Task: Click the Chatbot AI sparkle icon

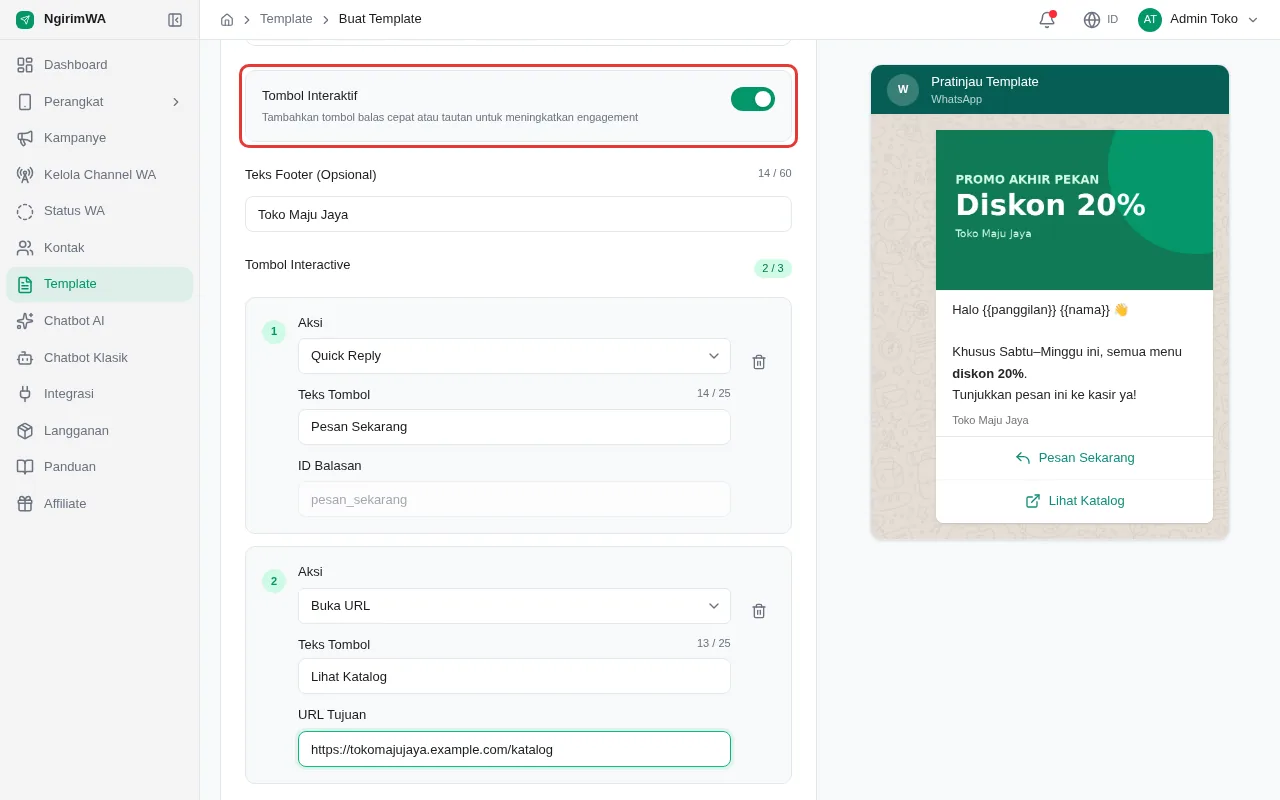Action: [x=25, y=321]
